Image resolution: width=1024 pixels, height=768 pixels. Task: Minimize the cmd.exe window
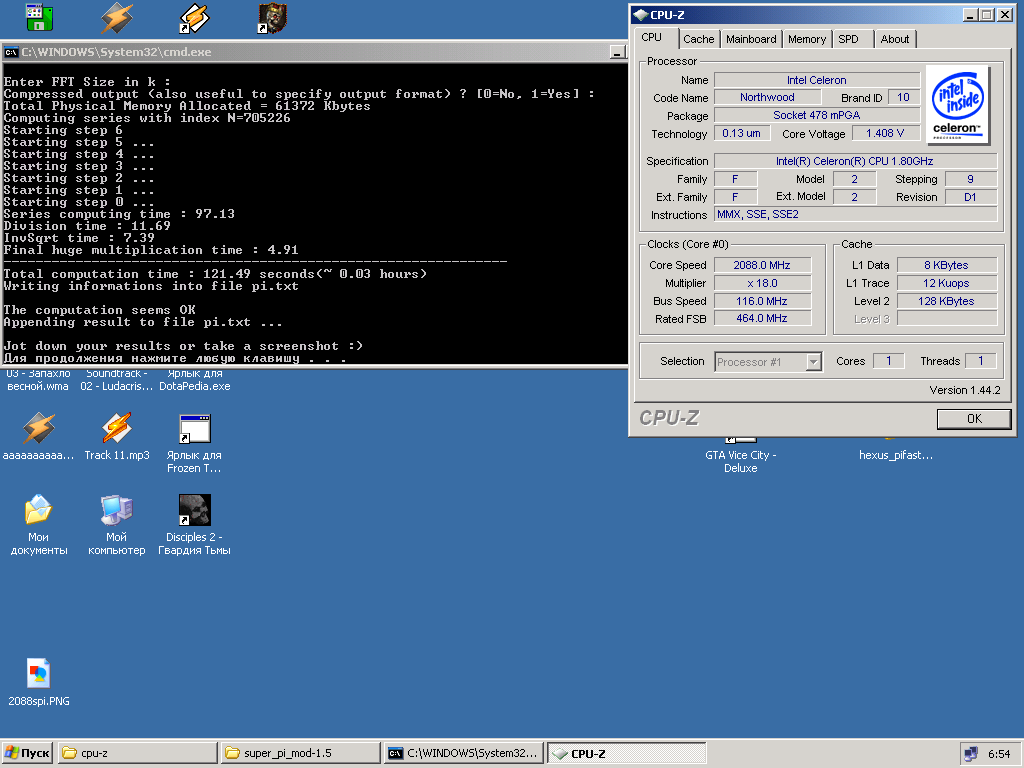pyautogui.click(x=617, y=52)
